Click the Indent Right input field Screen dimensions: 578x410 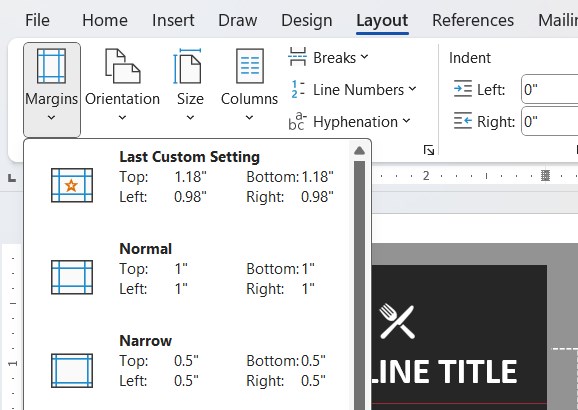click(550, 121)
